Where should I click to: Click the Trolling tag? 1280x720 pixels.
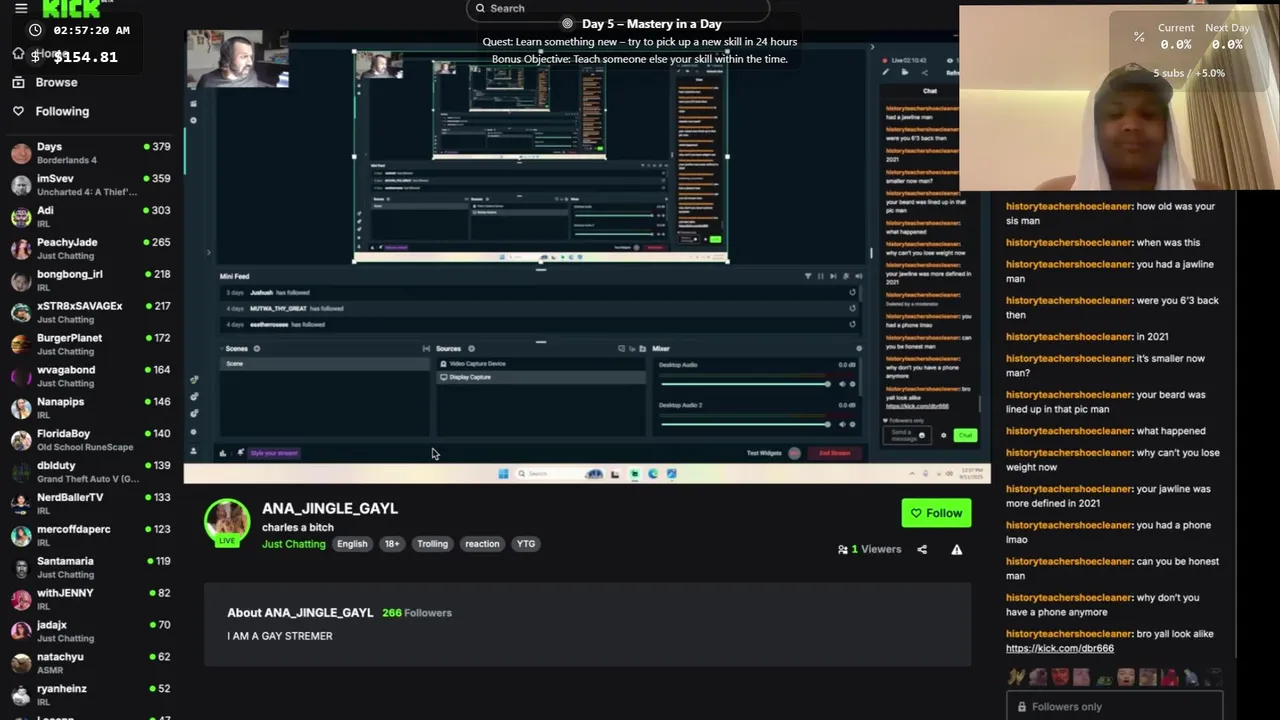coord(432,544)
